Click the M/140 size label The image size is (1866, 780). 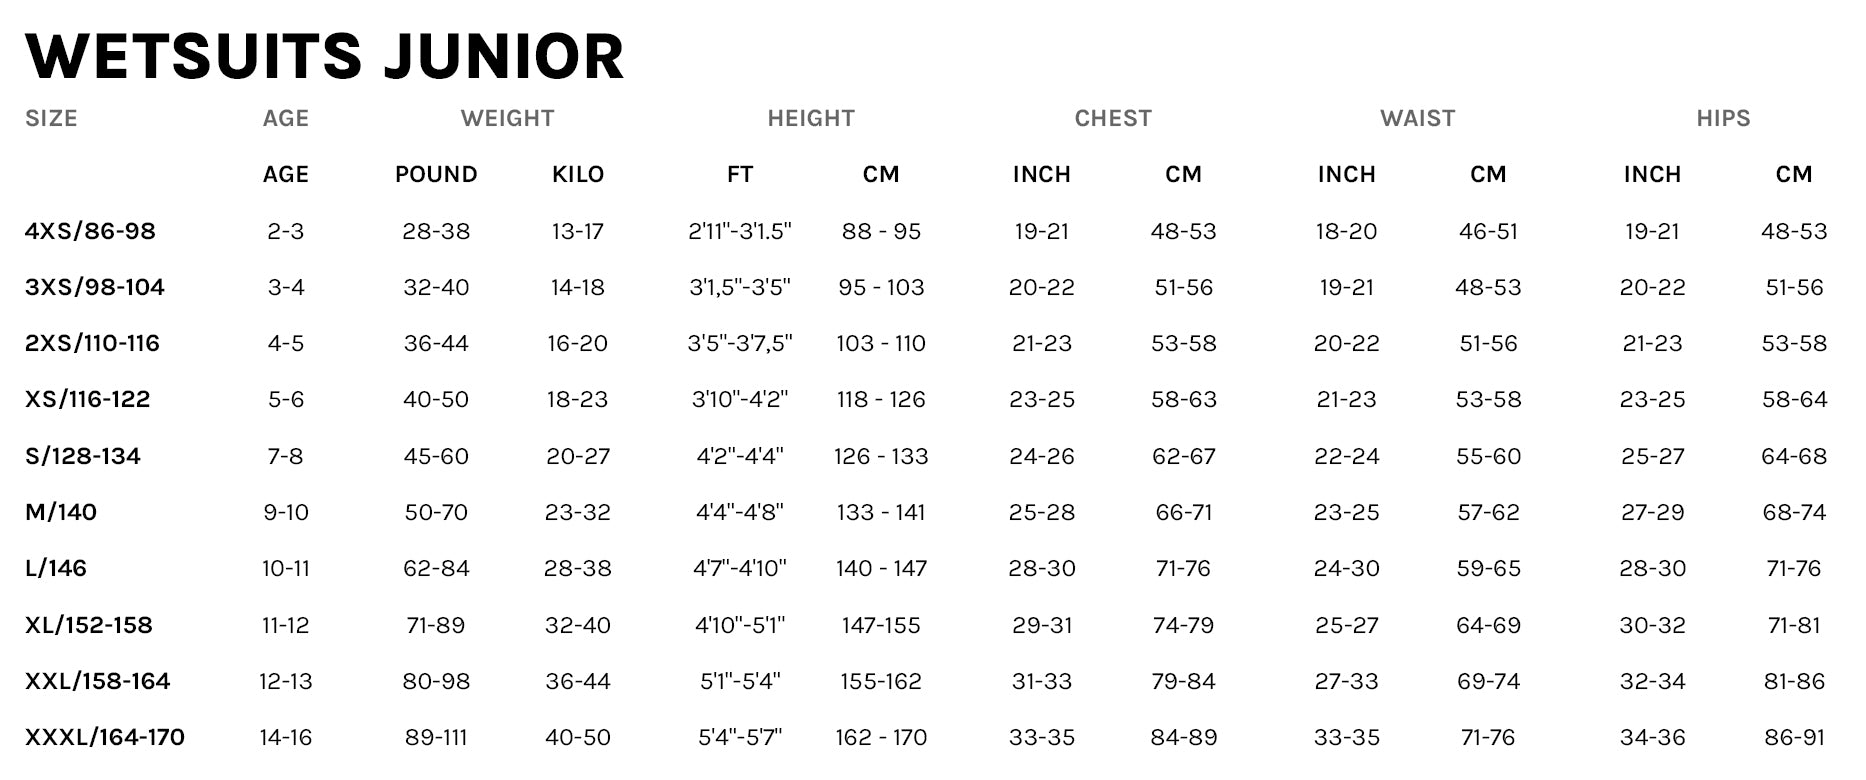(61, 512)
